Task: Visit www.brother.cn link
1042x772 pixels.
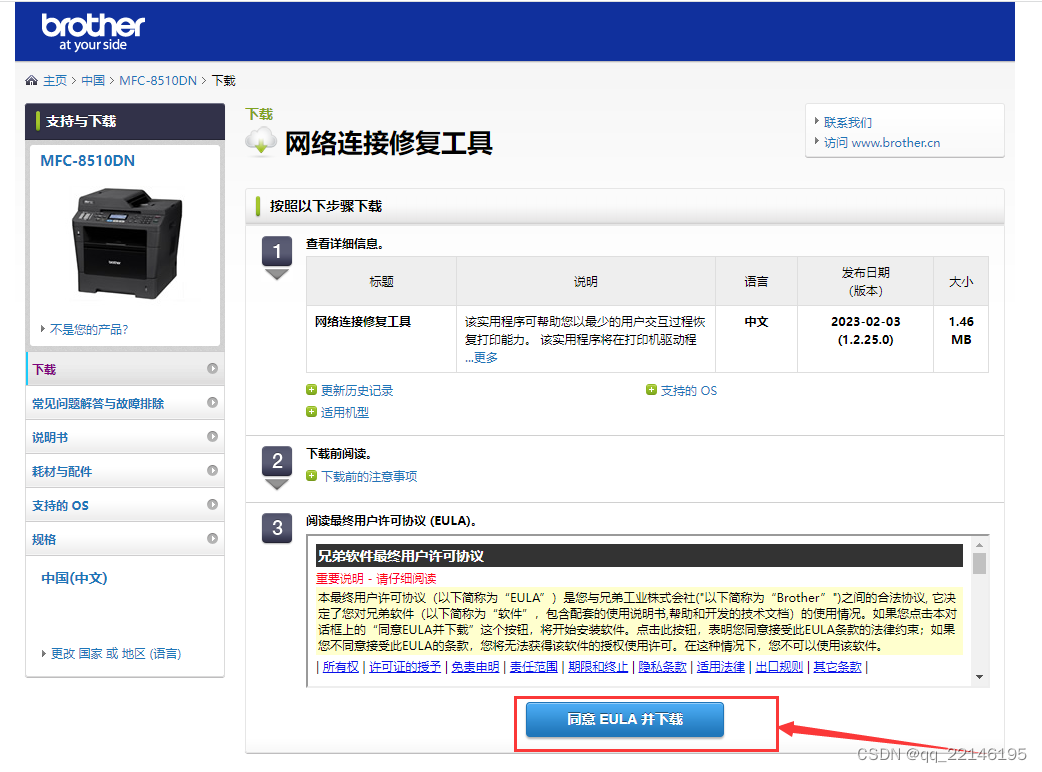Action: click(882, 143)
